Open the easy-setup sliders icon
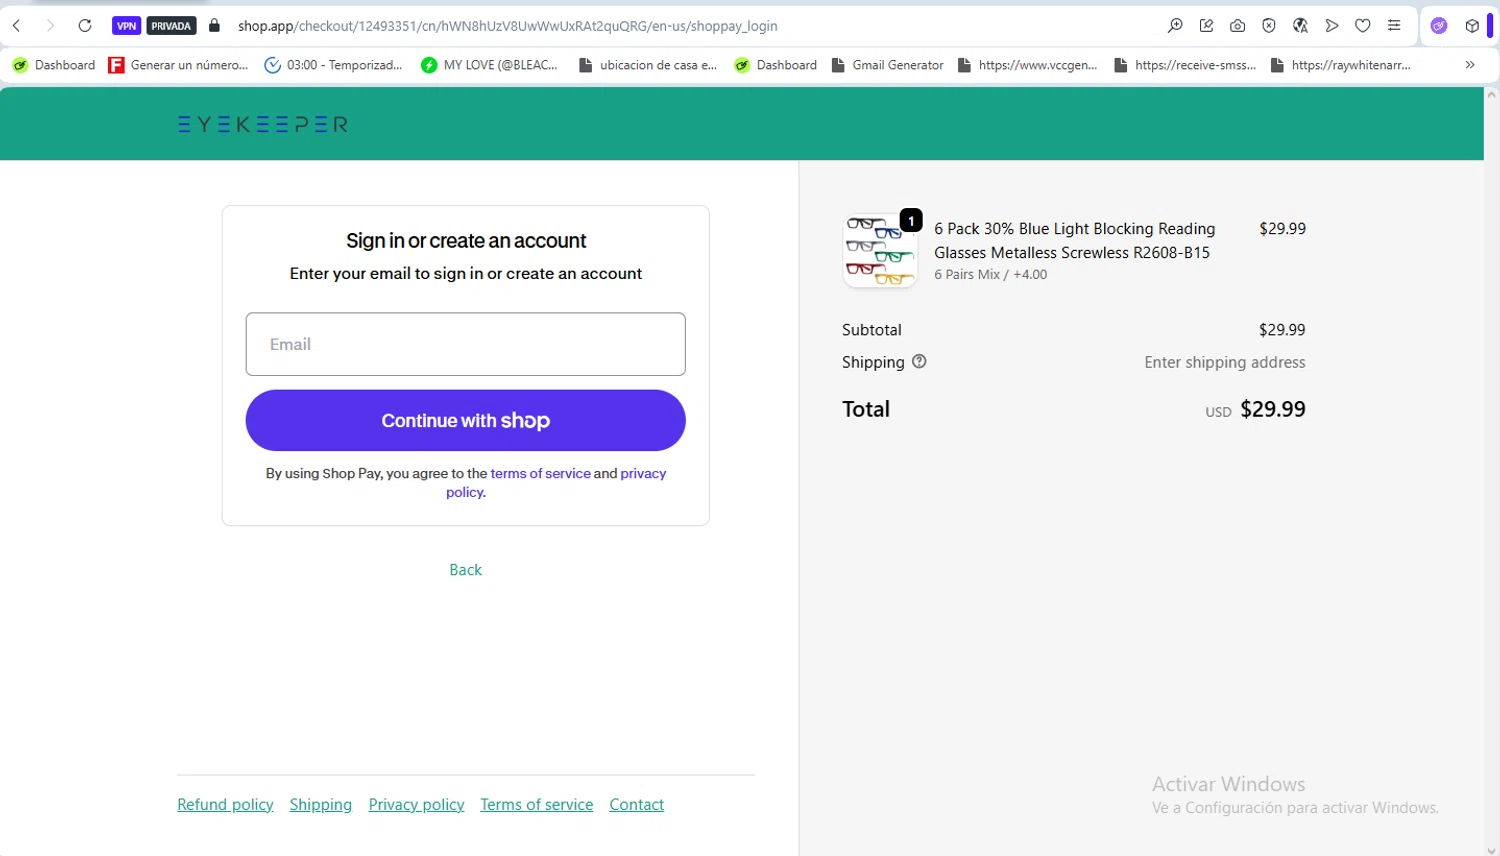Viewport: 1500px width, 856px height. [x=1394, y=26]
